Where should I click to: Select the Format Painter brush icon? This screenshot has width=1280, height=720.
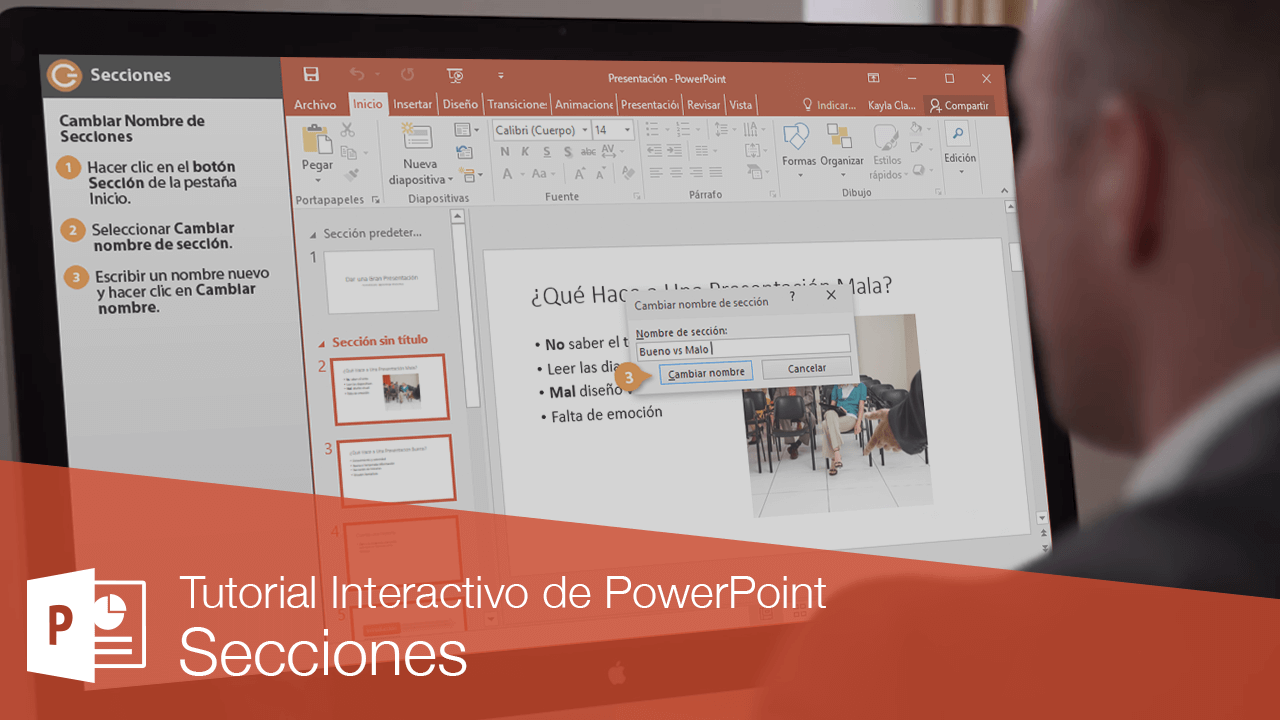351,175
